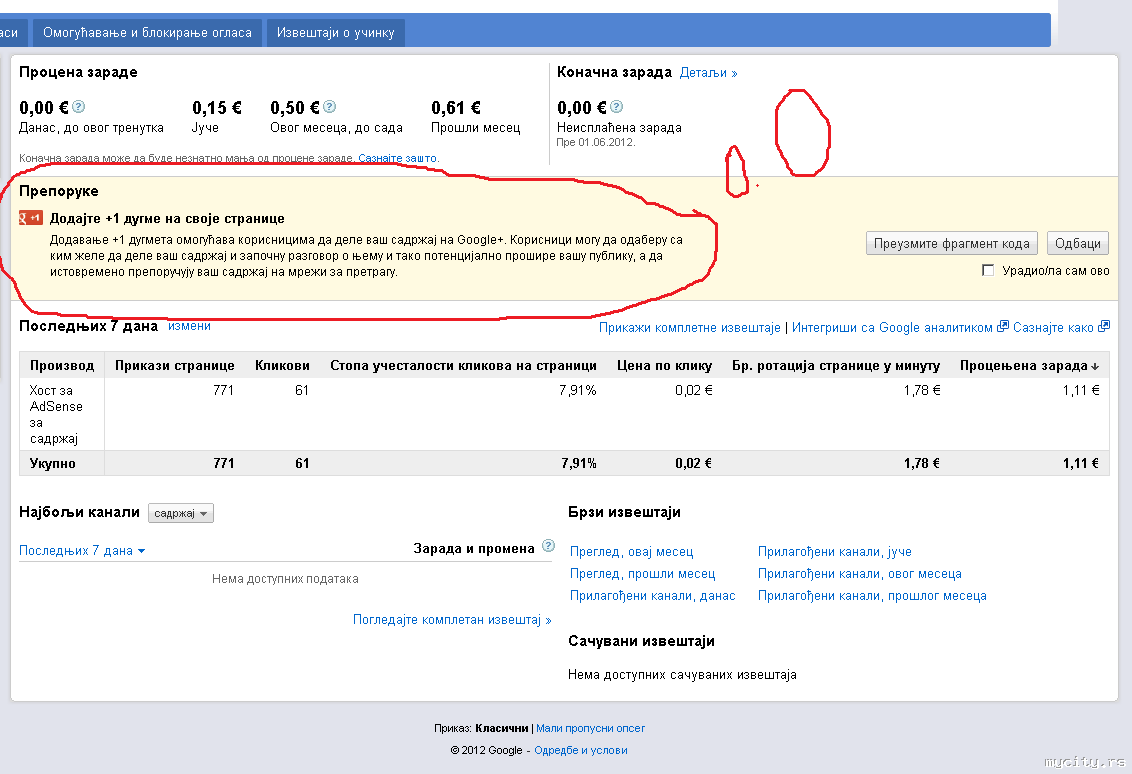The width and height of the screenshot is (1132, 774).
Task: Click help icon beside 0,50 € this month
Action: click(329, 107)
